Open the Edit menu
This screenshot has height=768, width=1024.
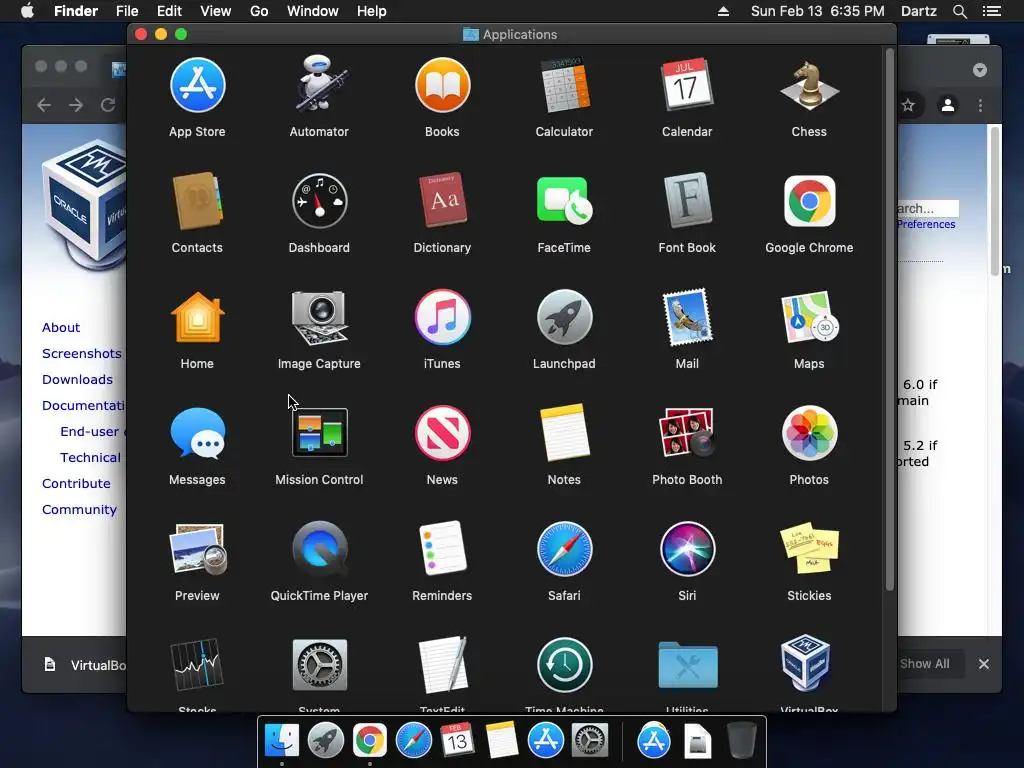(169, 11)
